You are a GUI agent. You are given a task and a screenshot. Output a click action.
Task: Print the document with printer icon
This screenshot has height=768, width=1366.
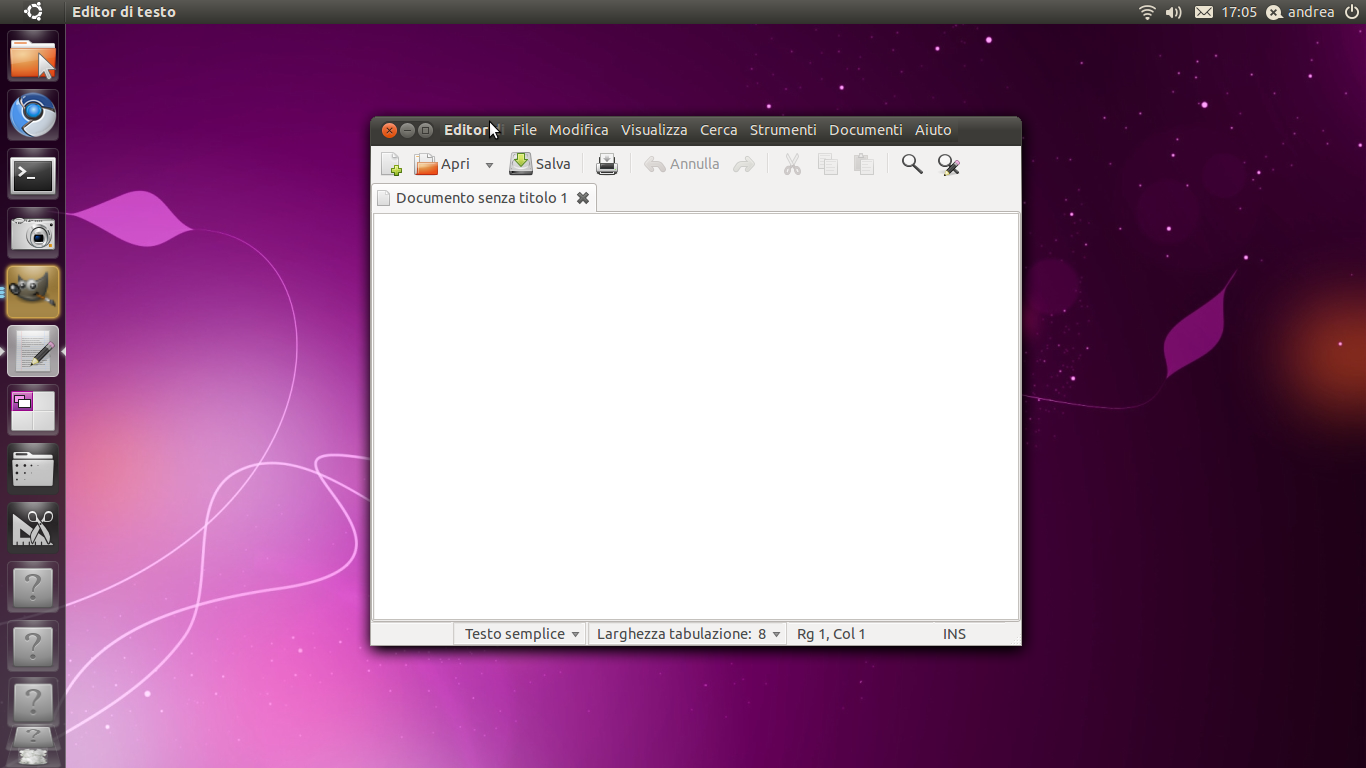coord(607,164)
